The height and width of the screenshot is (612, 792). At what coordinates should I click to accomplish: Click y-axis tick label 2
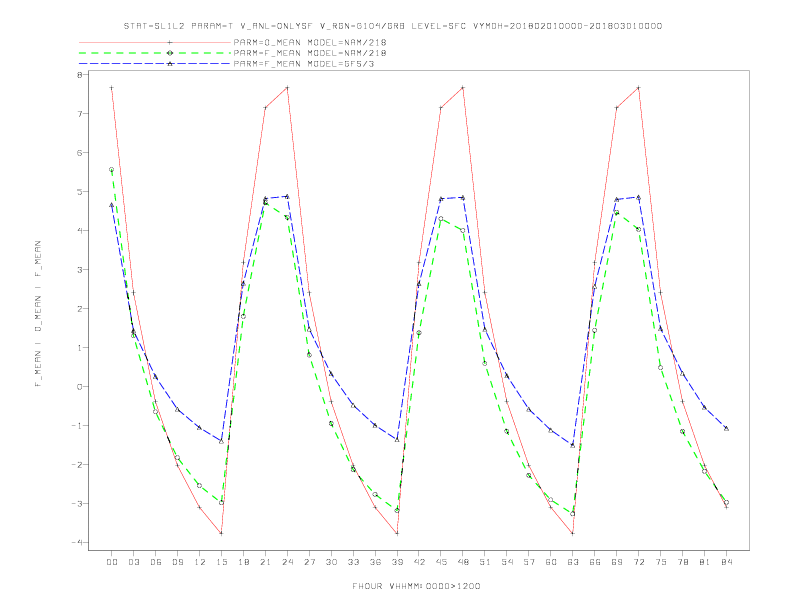[79, 309]
